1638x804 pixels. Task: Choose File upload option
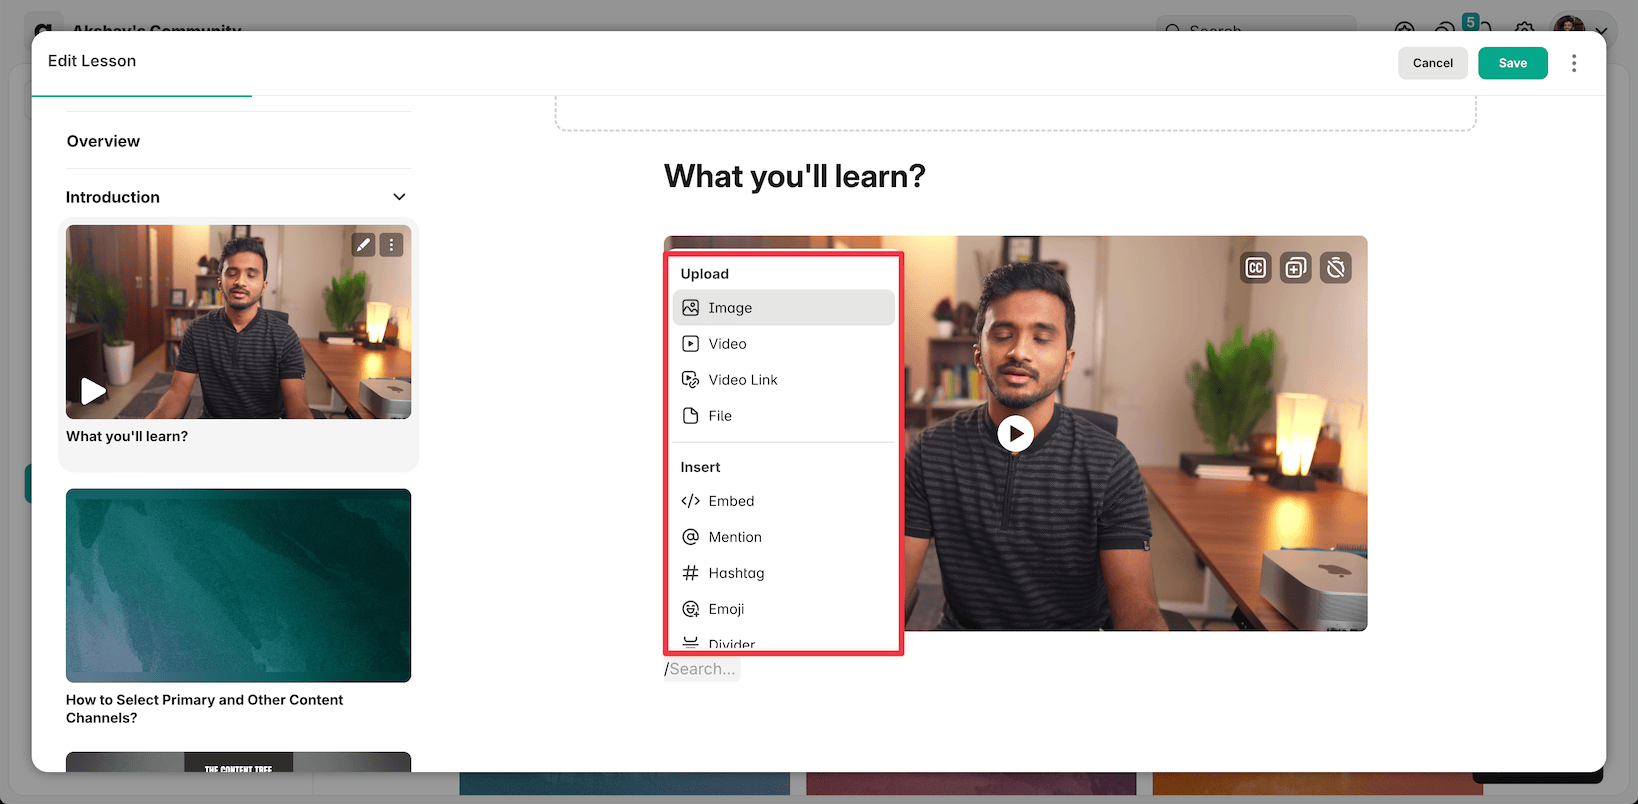pos(720,416)
